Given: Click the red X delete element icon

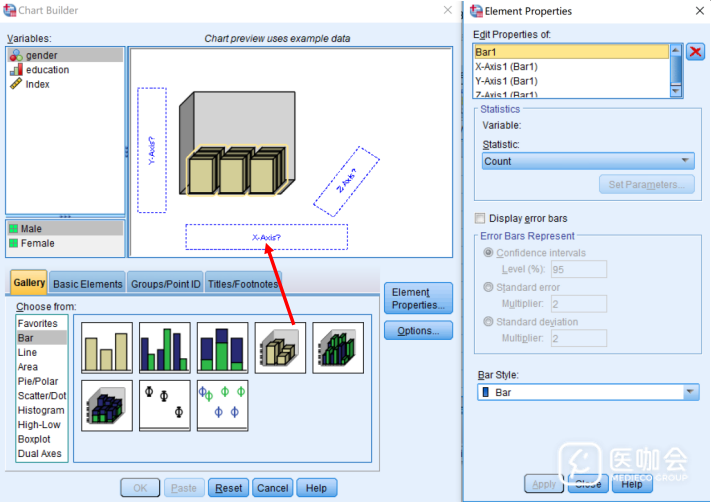Looking at the screenshot, I should tap(696, 52).
